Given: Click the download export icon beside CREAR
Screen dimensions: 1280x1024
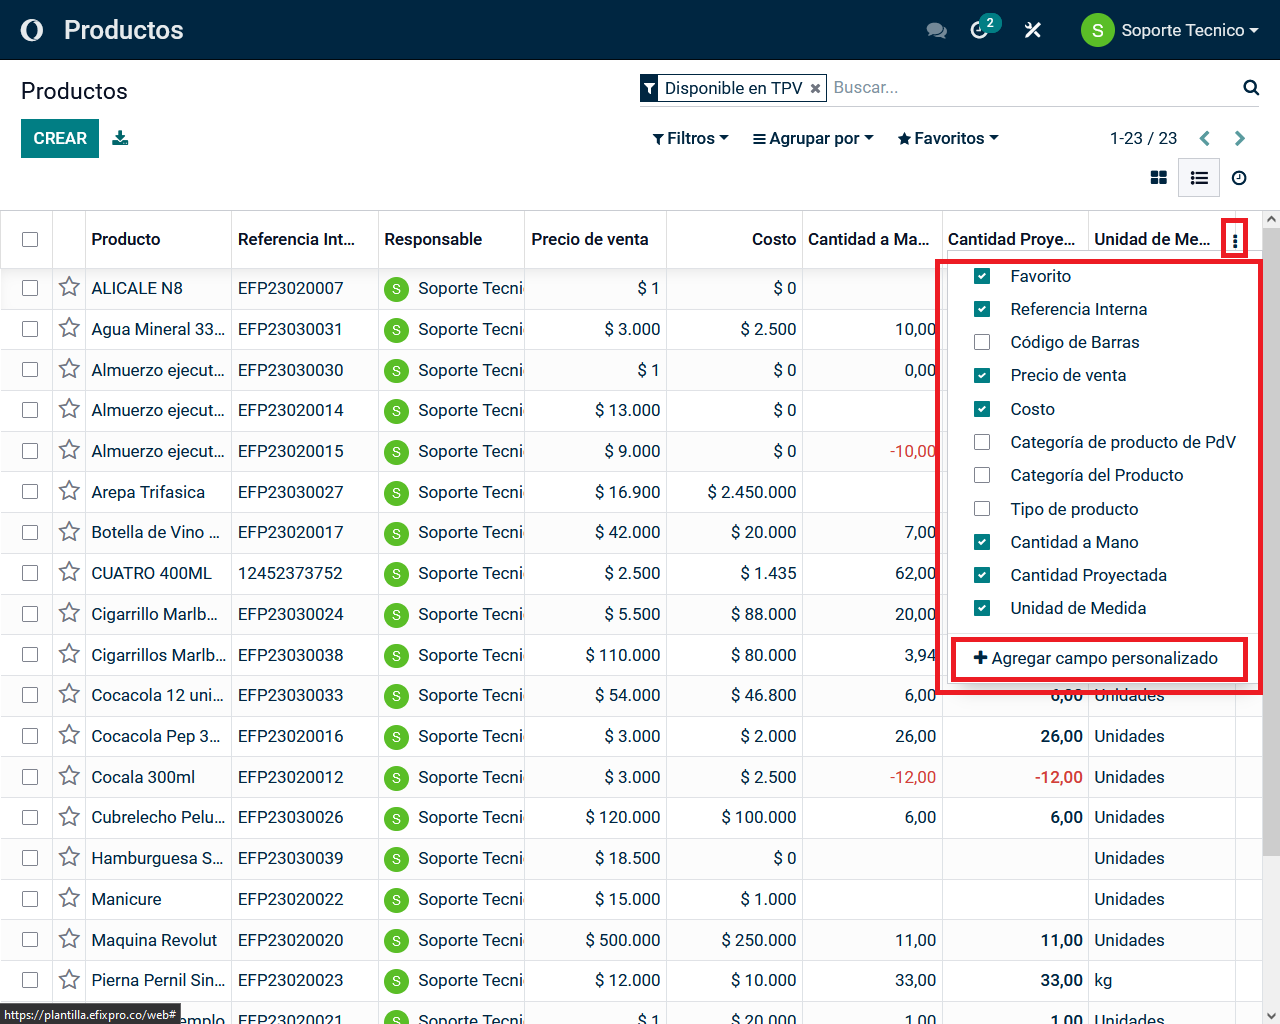Looking at the screenshot, I should 120,138.
